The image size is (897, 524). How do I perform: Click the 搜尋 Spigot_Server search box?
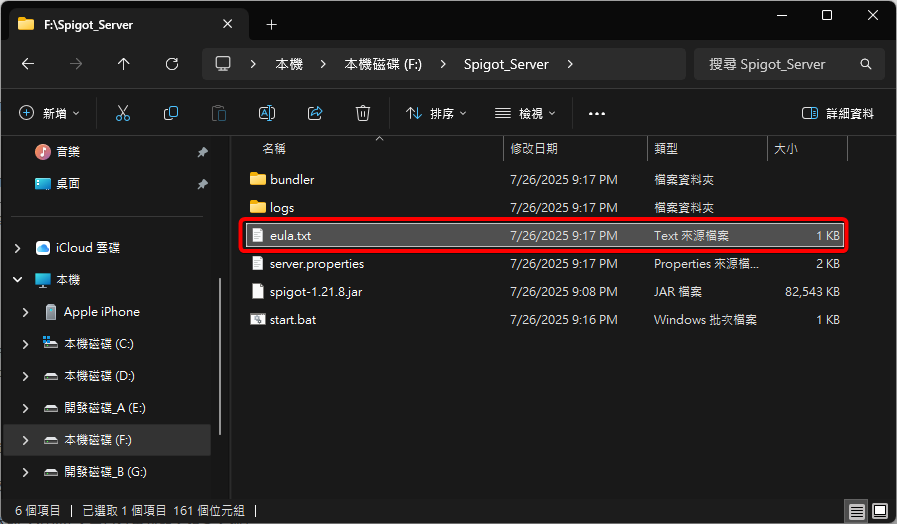[x=780, y=64]
